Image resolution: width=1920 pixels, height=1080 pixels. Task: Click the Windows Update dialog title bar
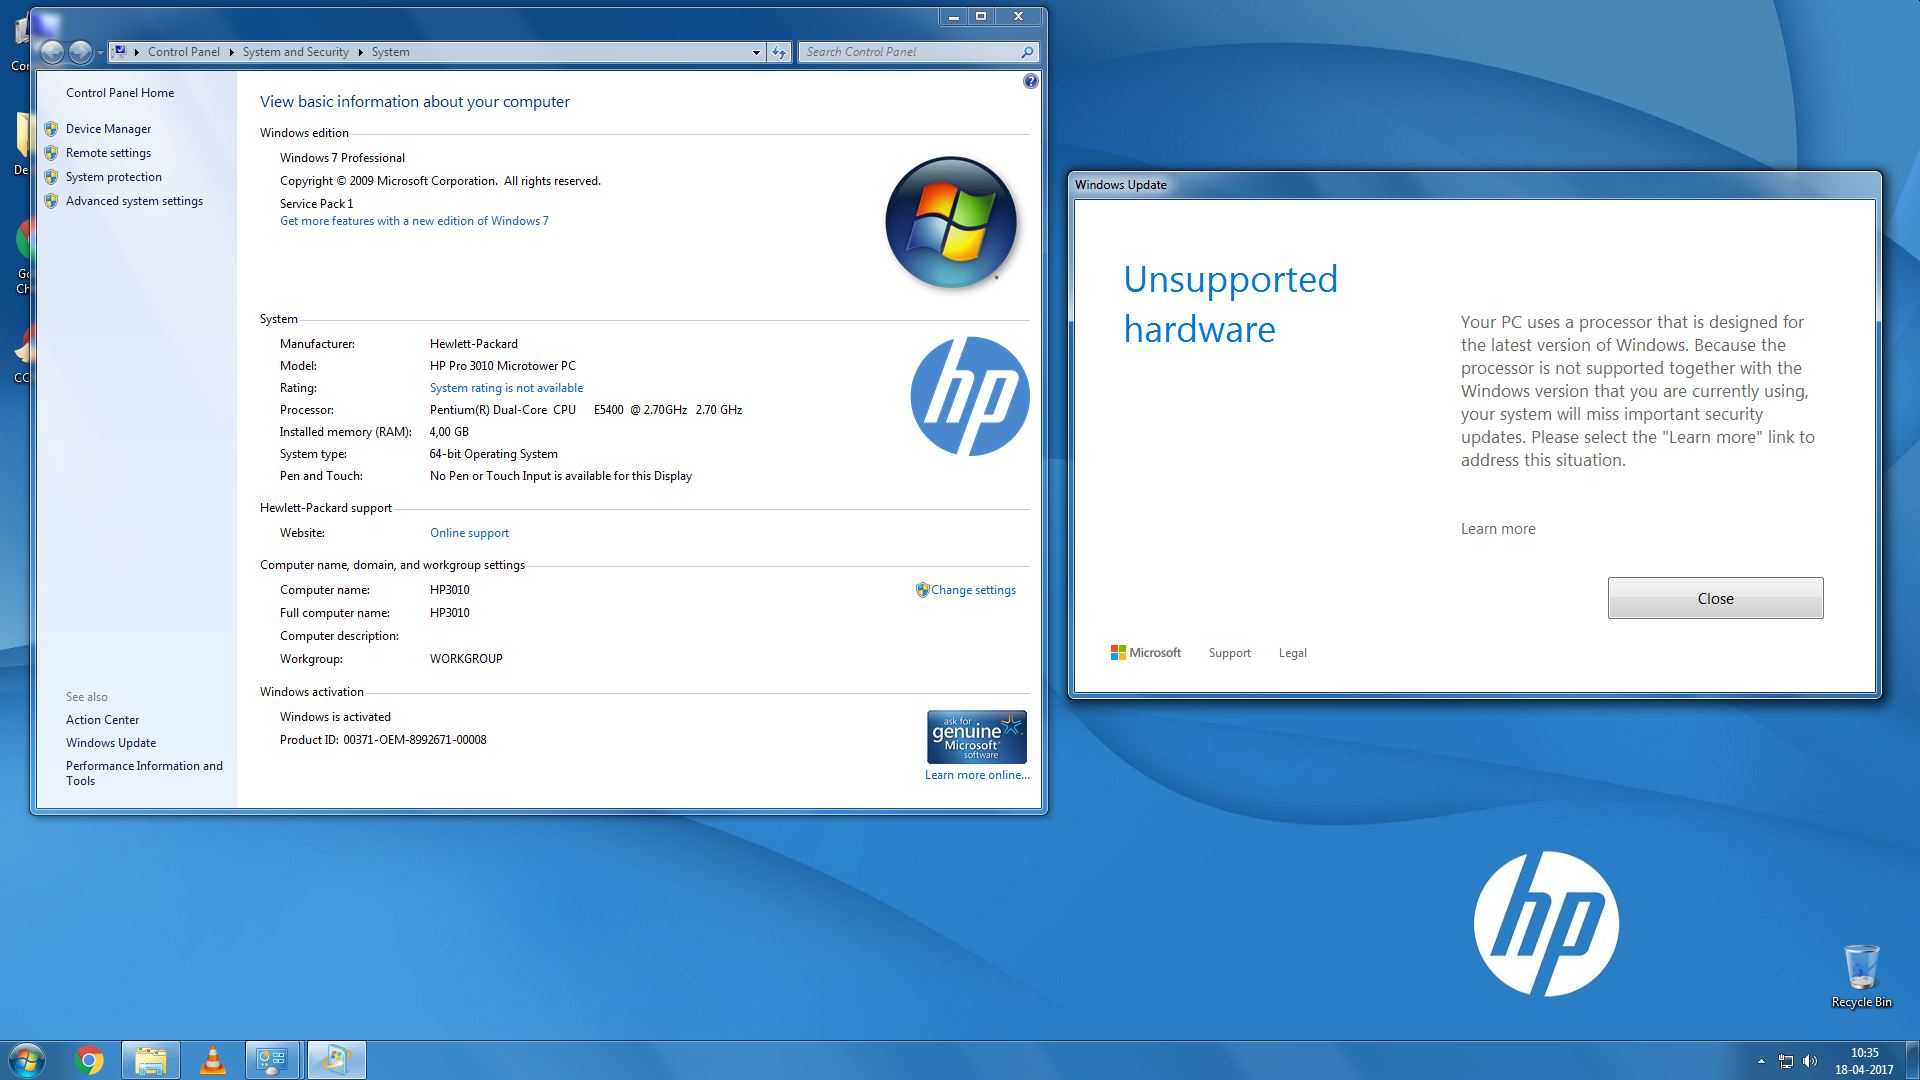tap(1474, 185)
